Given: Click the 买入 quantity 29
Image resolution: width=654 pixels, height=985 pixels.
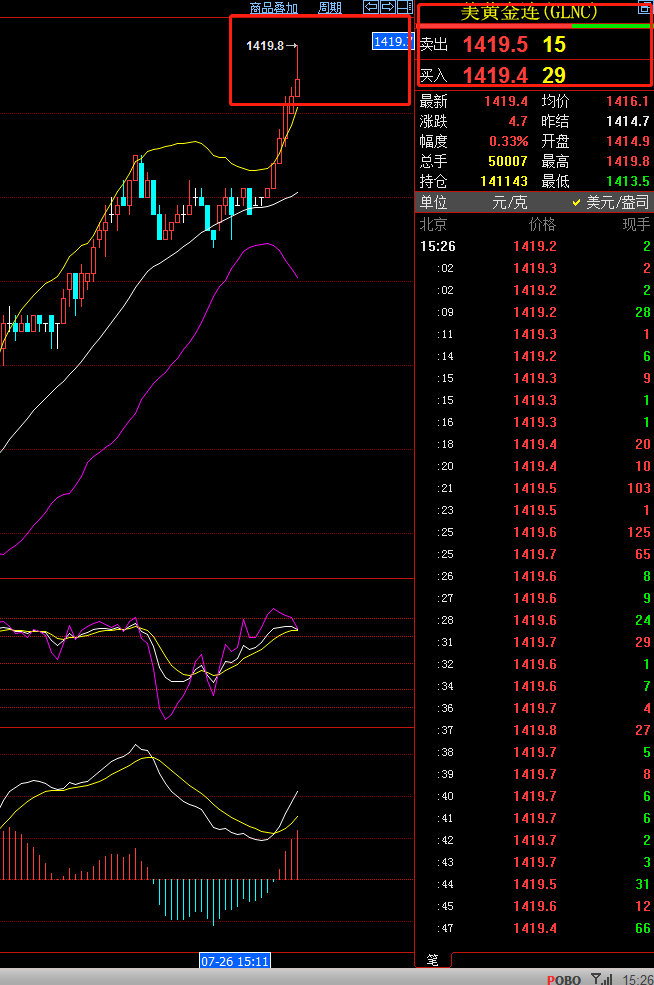Looking at the screenshot, I should [x=554, y=75].
